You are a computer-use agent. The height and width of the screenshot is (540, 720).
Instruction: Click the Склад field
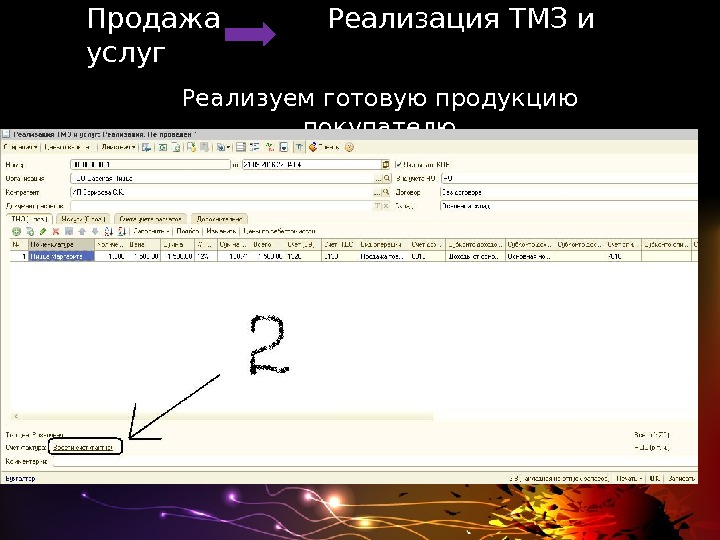568,206
